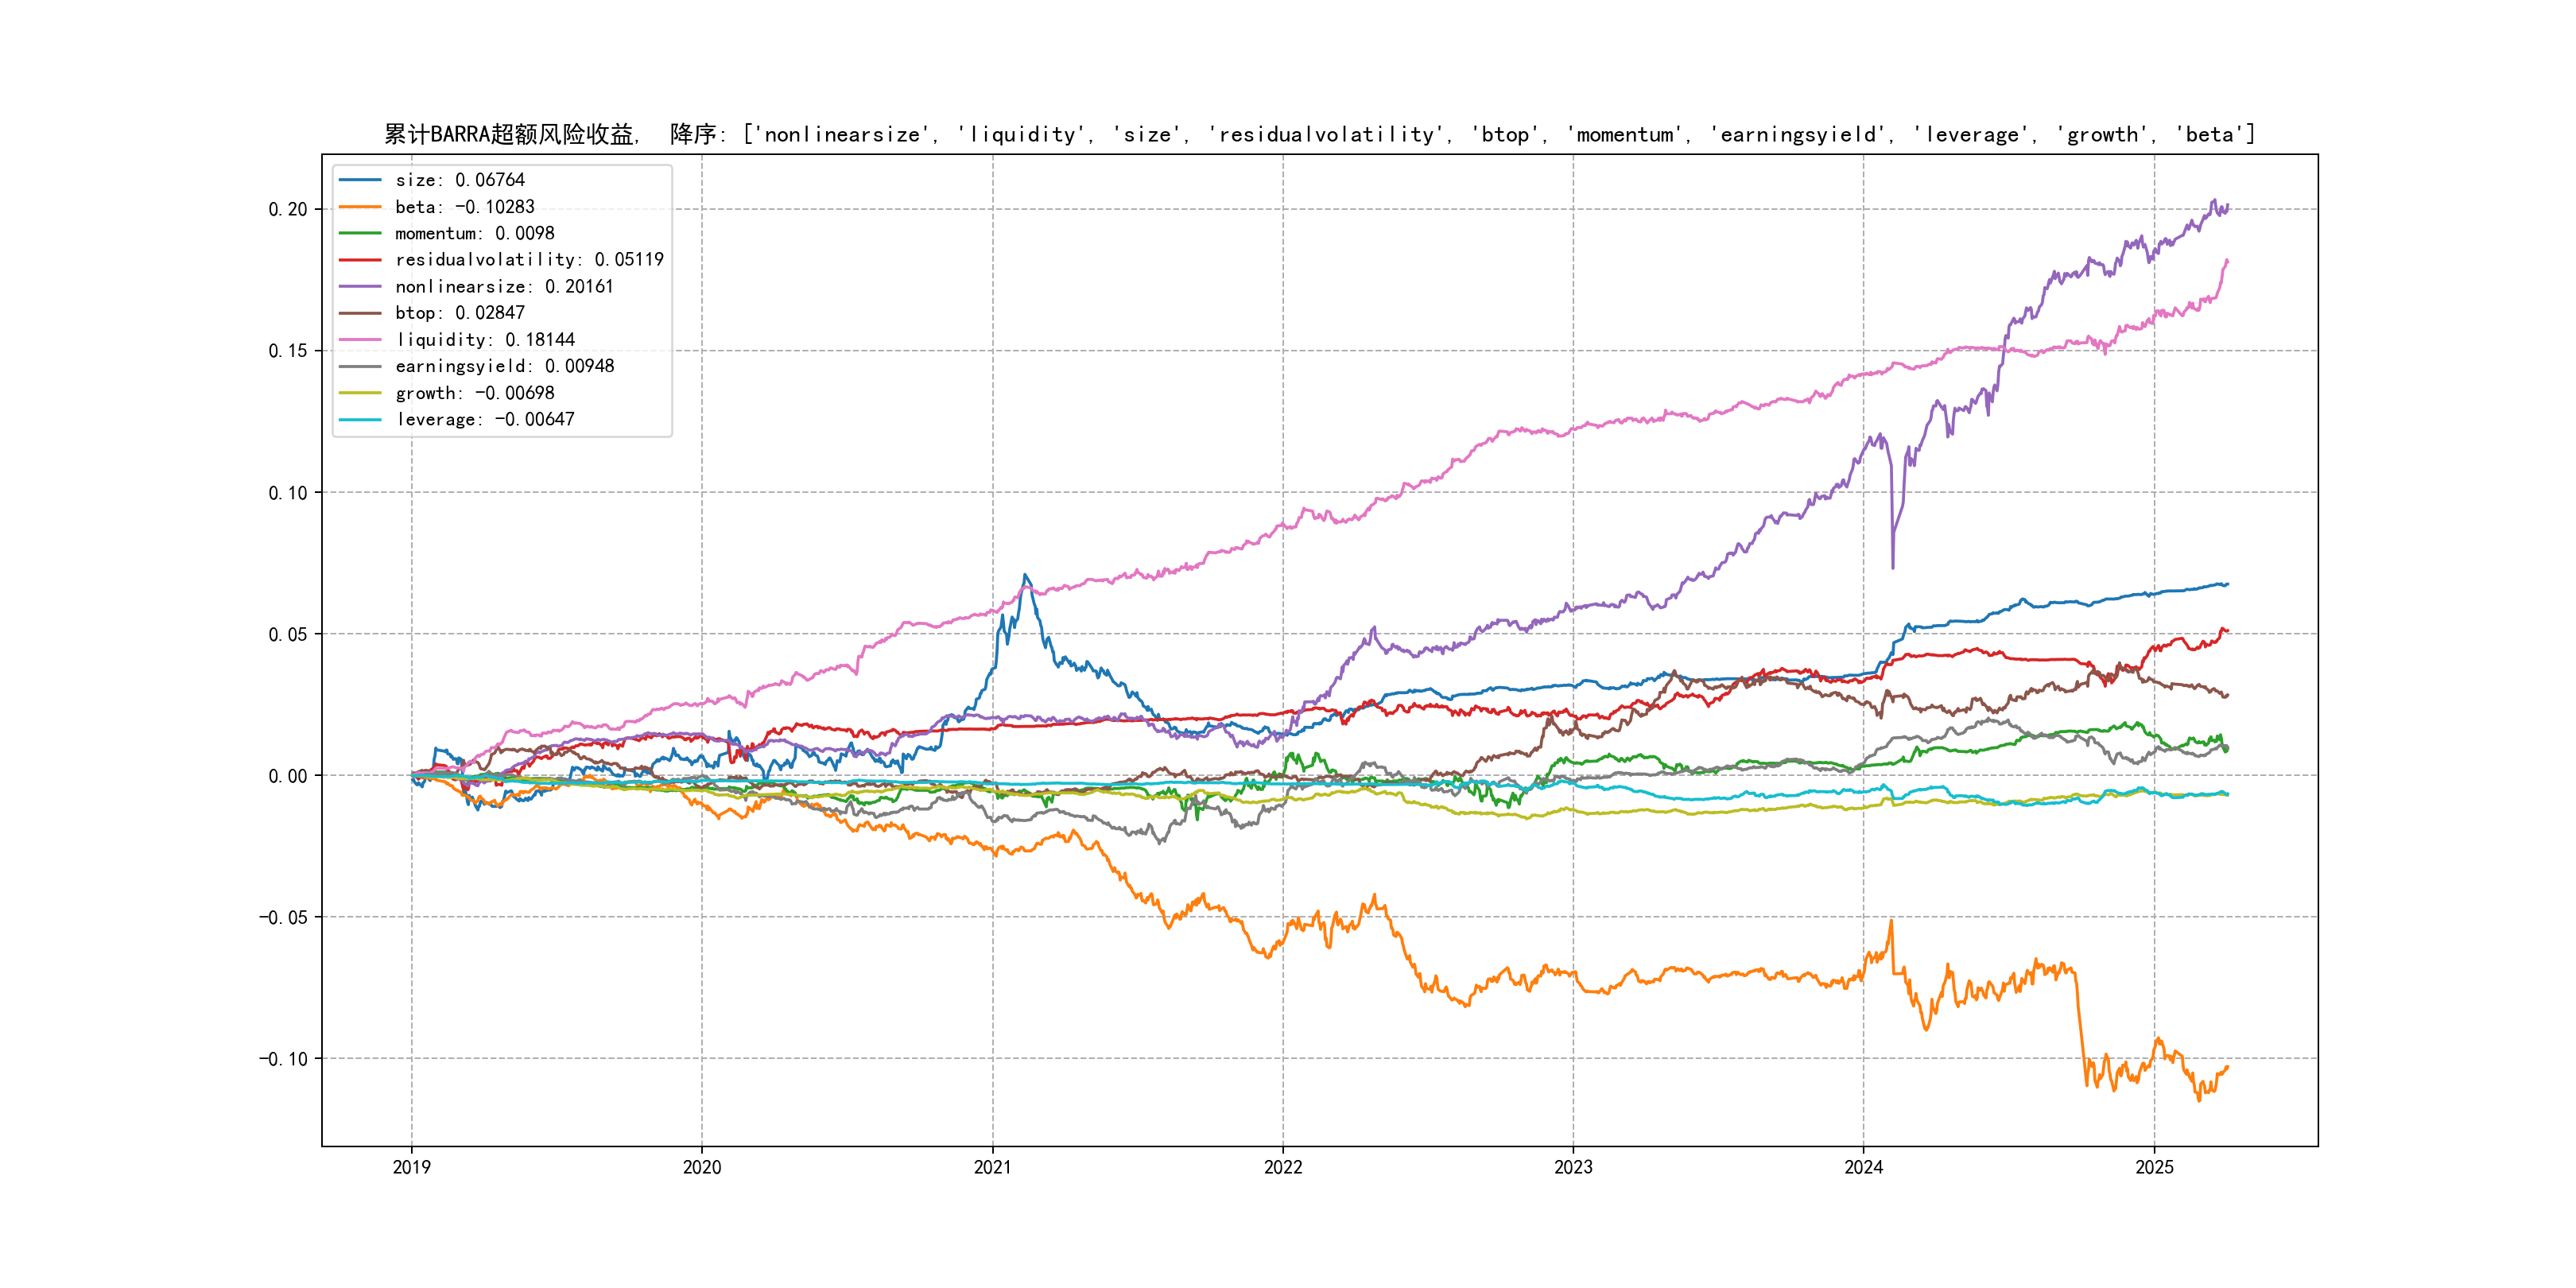Click the blue size line's peak in early 2021
The width and height of the screenshot is (2576, 1288).
(1025, 576)
